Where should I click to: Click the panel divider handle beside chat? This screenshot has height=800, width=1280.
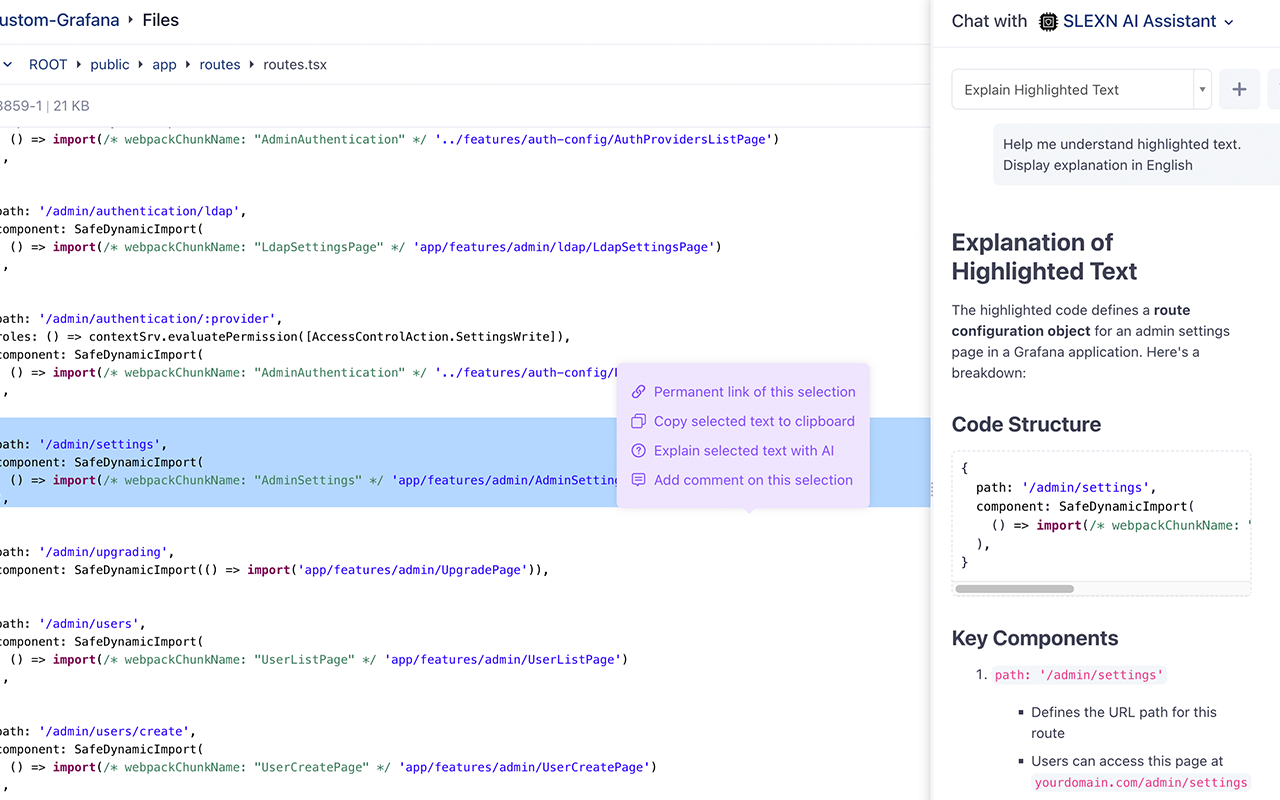coord(932,489)
